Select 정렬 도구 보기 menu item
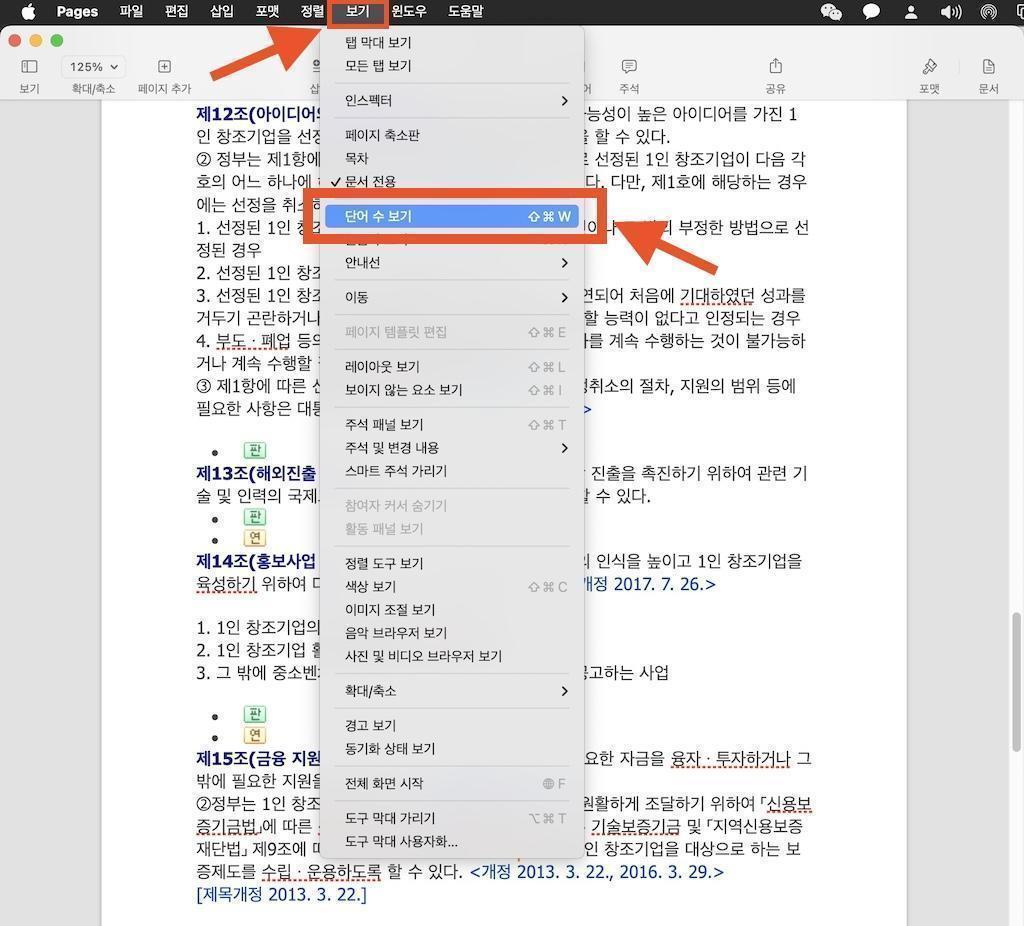1024x926 pixels. pyautogui.click(x=452, y=564)
